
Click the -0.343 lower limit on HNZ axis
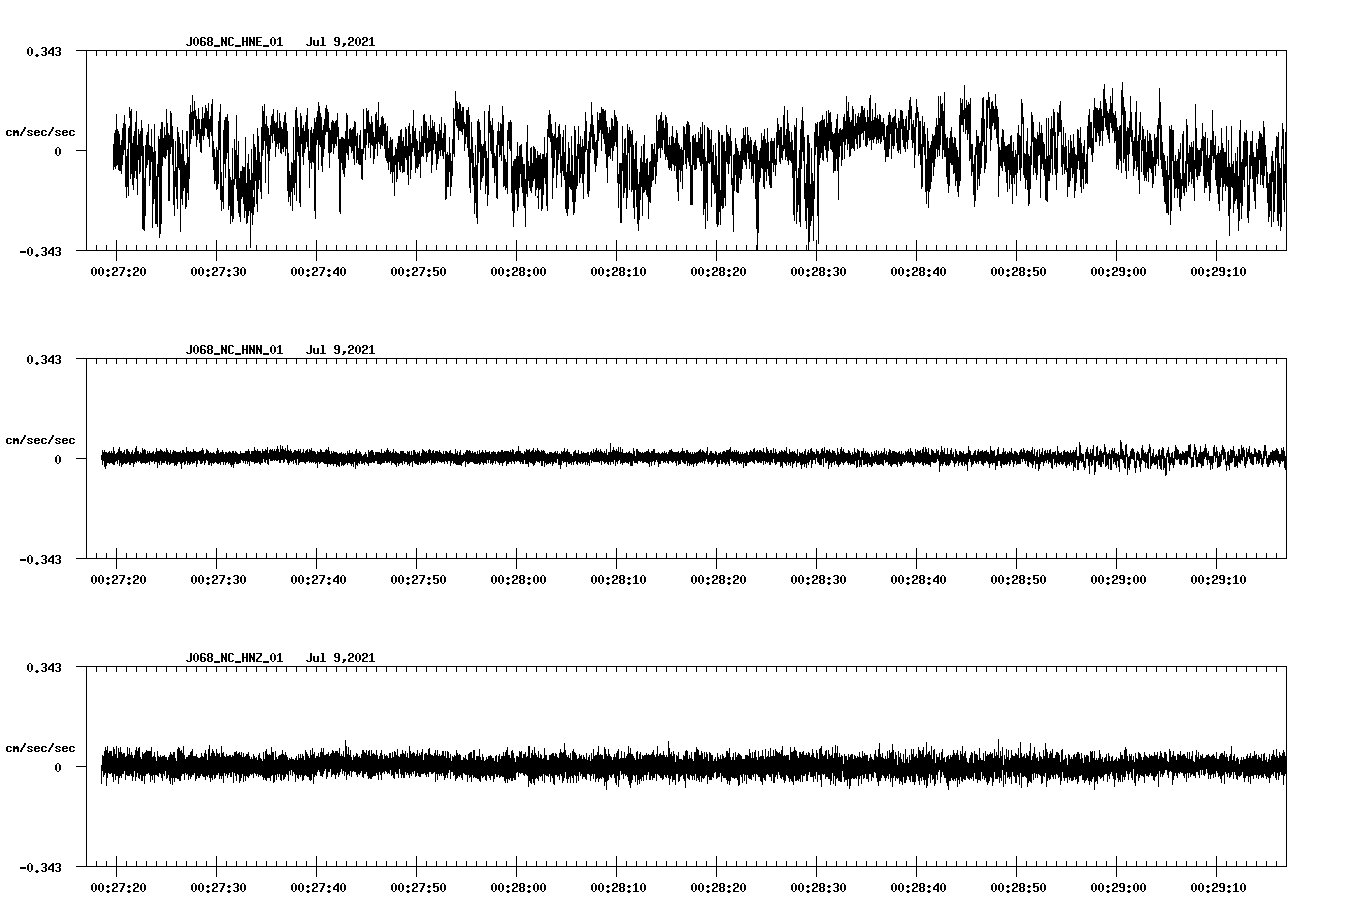[x=40, y=868]
